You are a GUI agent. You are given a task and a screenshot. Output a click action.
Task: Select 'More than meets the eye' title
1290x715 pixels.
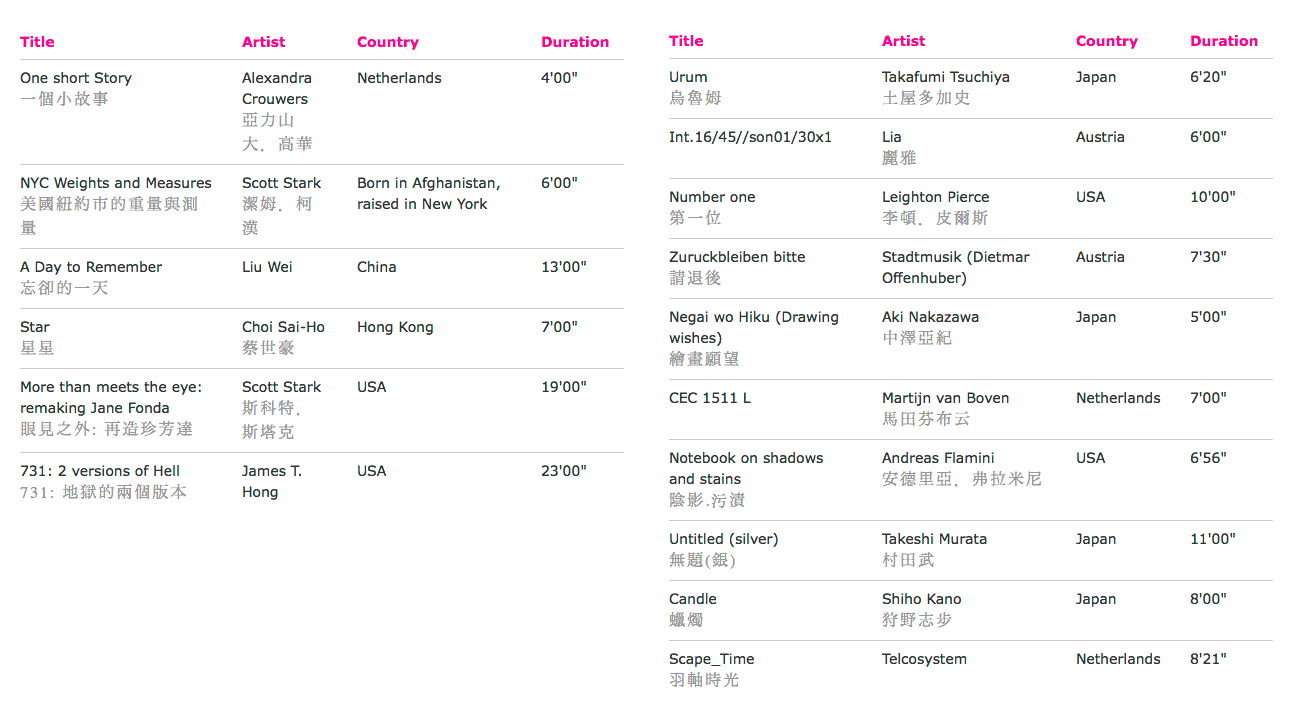coord(111,387)
